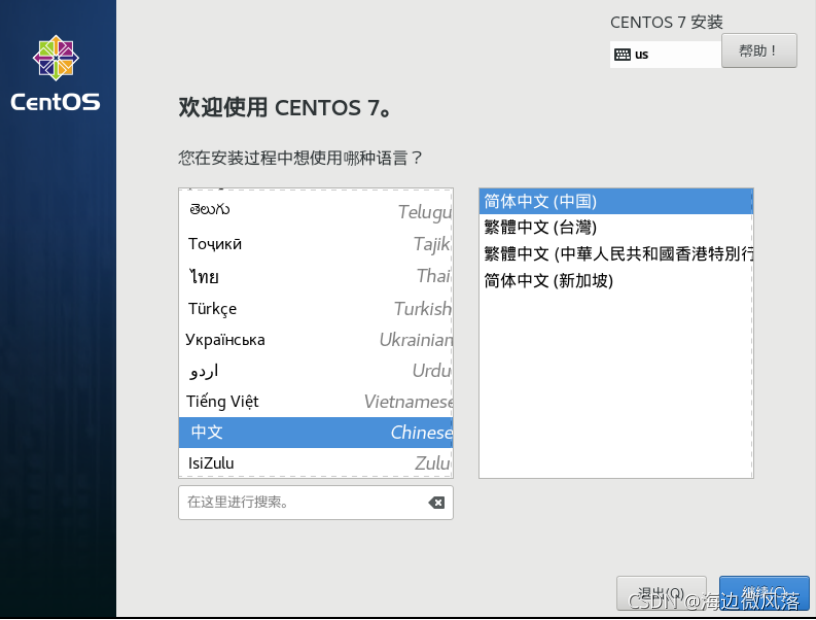The height and width of the screenshot is (620, 816).
Task: Choose 繁體中文 (台灣) locale
Action: click(616, 227)
